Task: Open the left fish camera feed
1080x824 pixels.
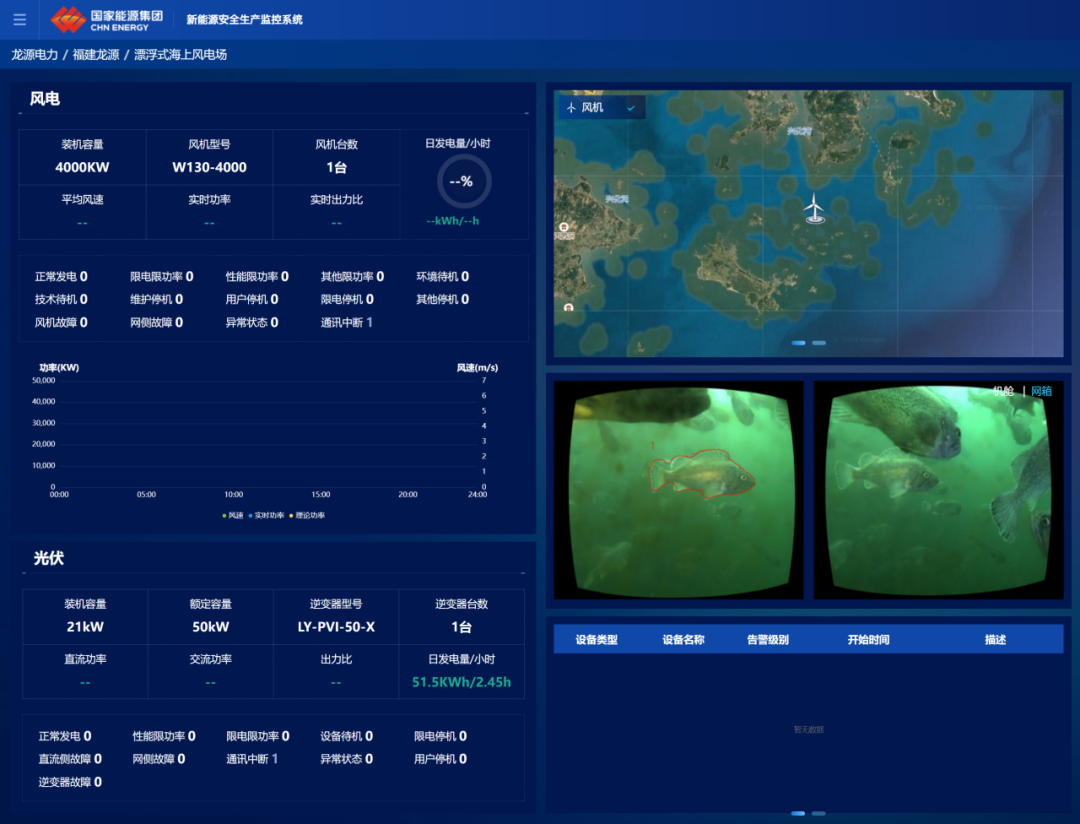Action: pyautogui.click(x=678, y=490)
